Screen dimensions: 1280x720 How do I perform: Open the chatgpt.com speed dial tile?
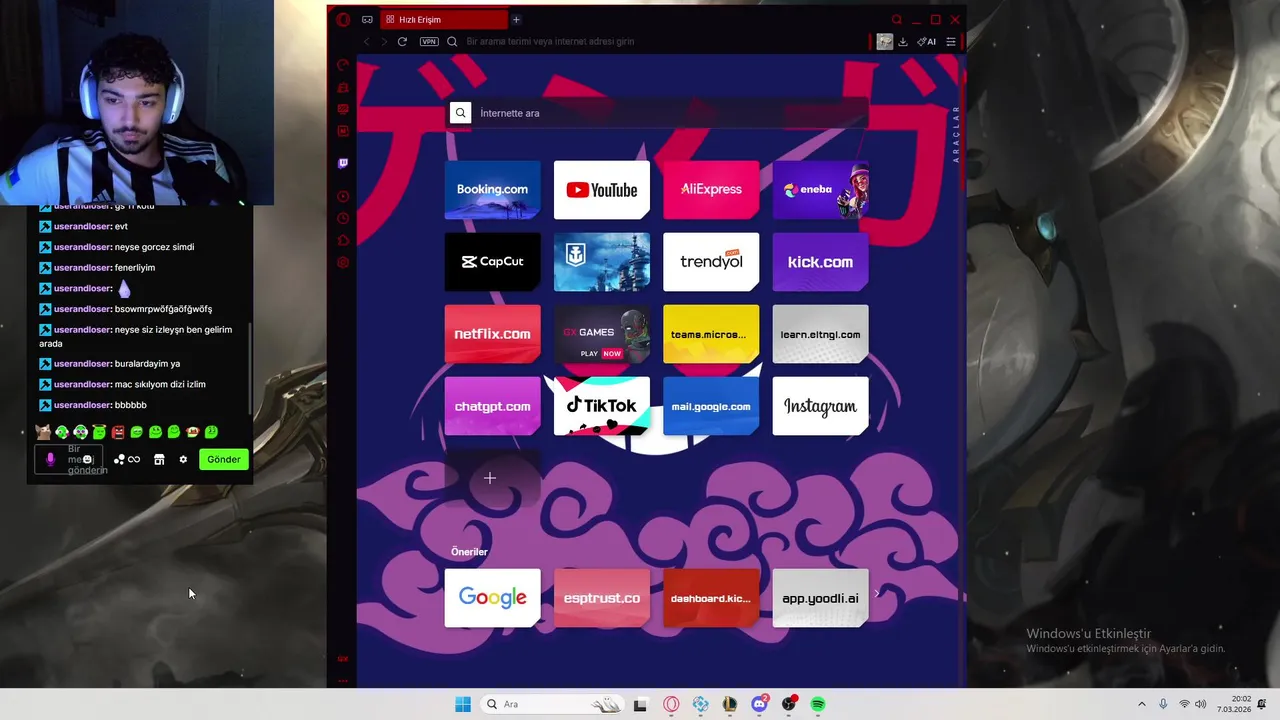tap(492, 406)
